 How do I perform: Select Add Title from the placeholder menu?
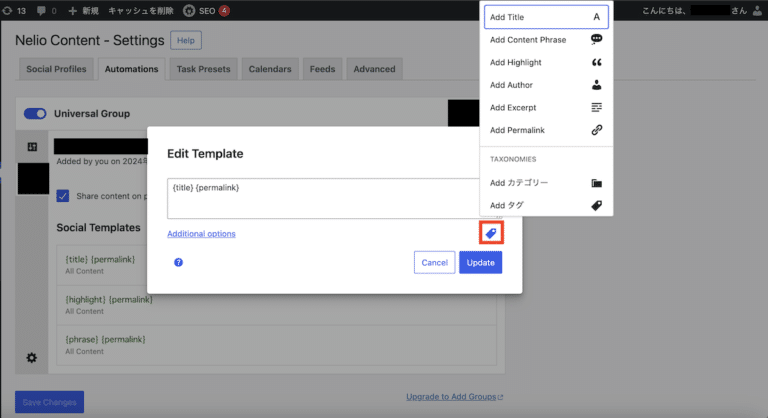pyautogui.click(x=546, y=17)
